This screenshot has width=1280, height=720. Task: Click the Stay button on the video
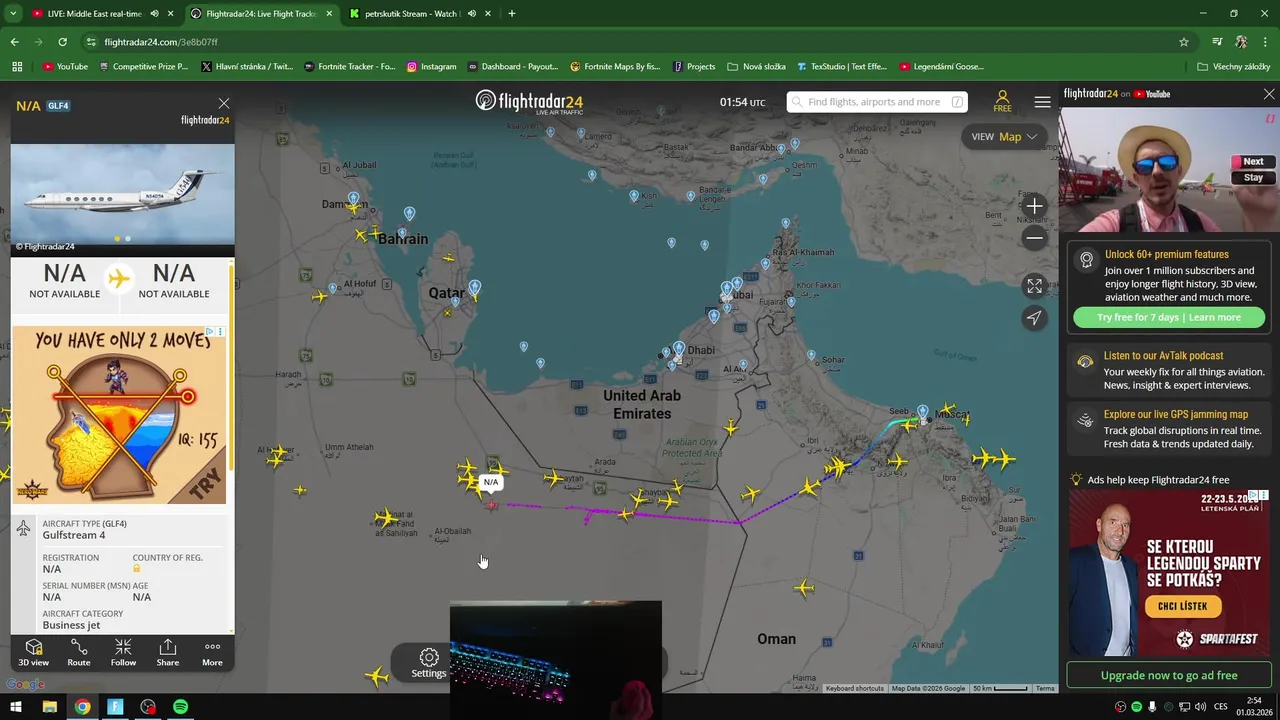tap(1253, 177)
